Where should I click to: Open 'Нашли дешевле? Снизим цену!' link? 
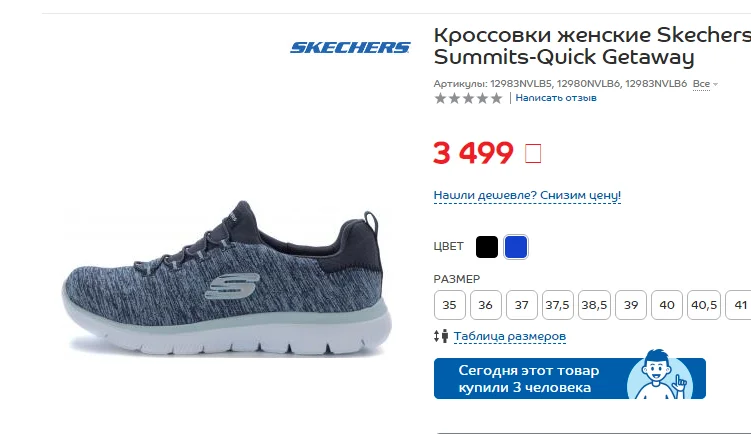coord(527,195)
